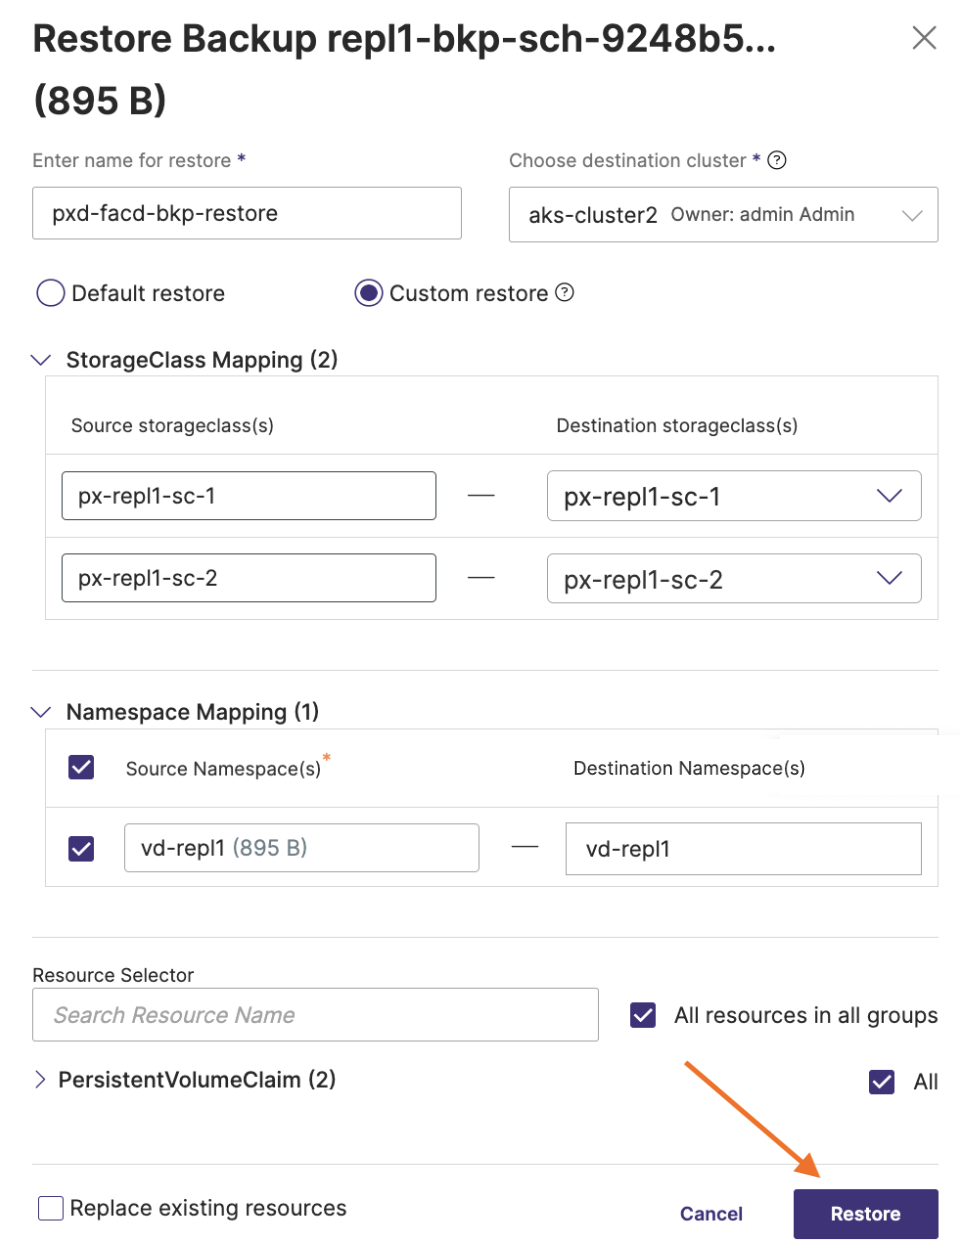
Task: Select the Default restore radio button
Action: (x=50, y=293)
